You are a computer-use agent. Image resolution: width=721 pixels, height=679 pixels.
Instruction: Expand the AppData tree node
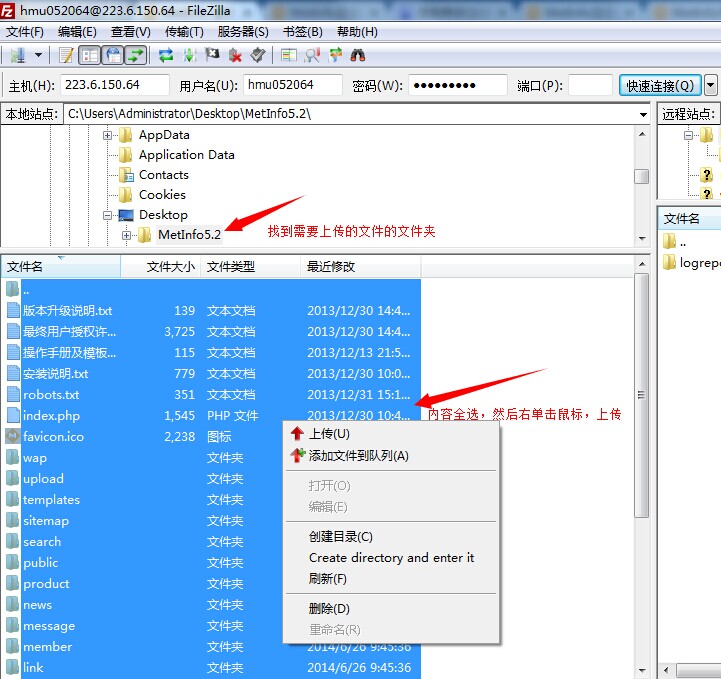[107, 135]
